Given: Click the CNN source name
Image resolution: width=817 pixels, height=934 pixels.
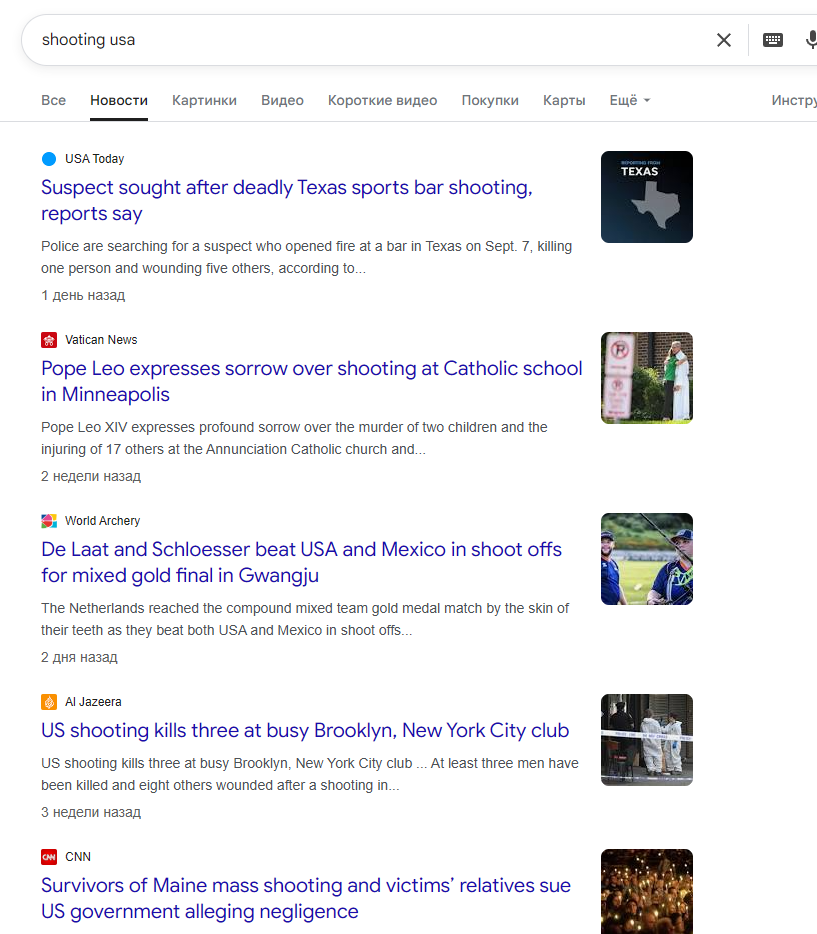Looking at the screenshot, I should 78,857.
